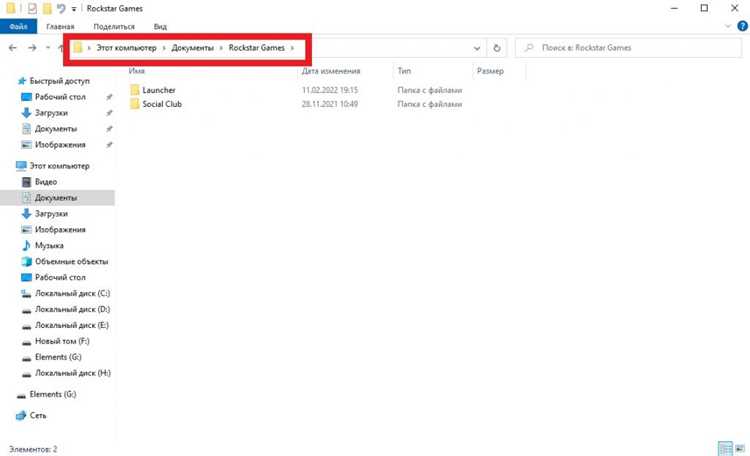
Task: Click the Elements (G:) drive icon below Сеть group
Action: tap(21, 395)
